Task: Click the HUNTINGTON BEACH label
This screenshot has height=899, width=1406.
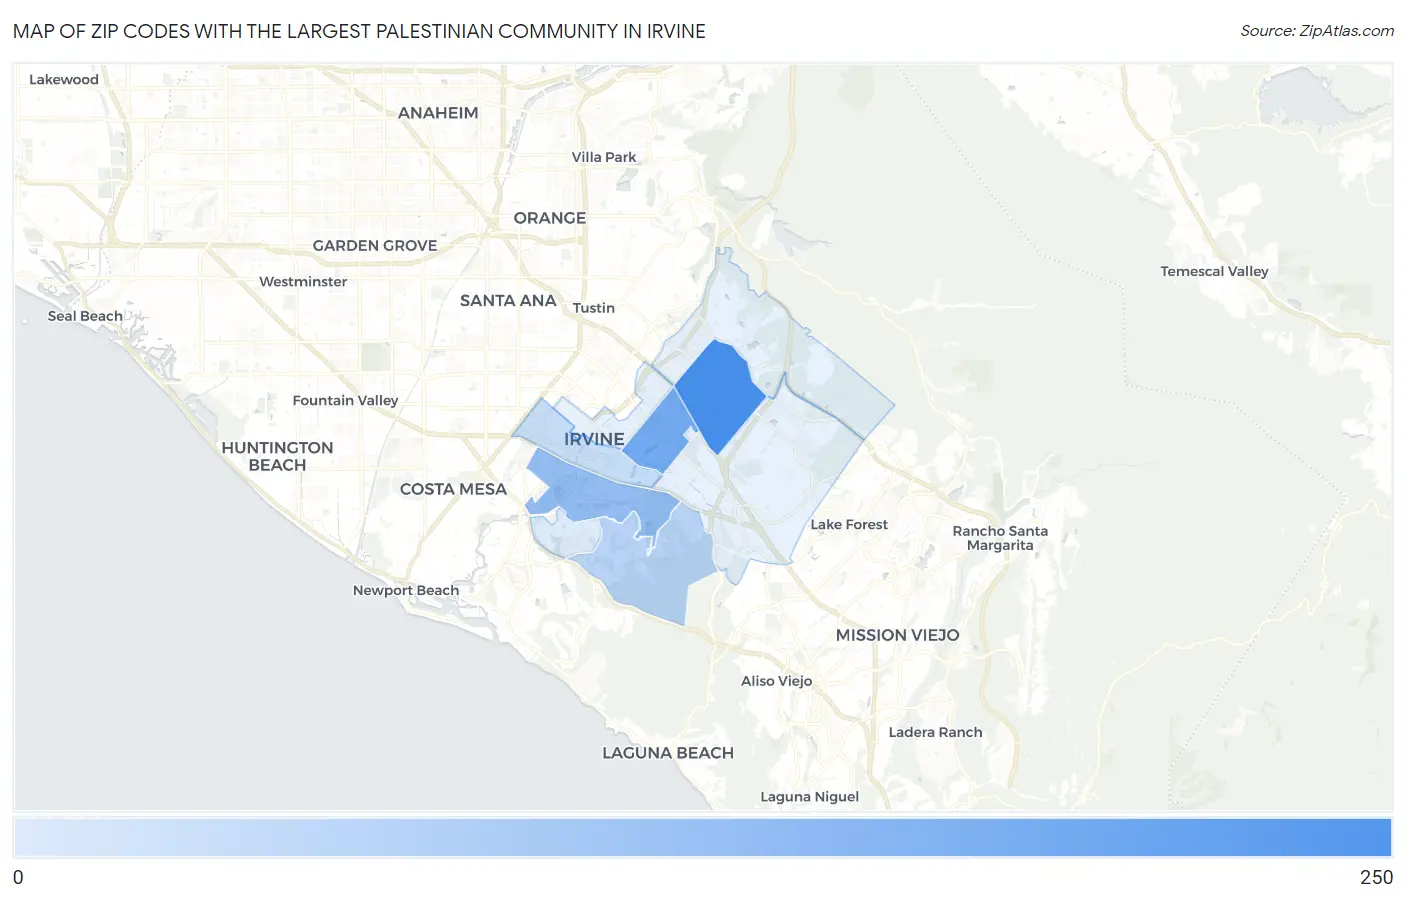Action: tap(277, 456)
